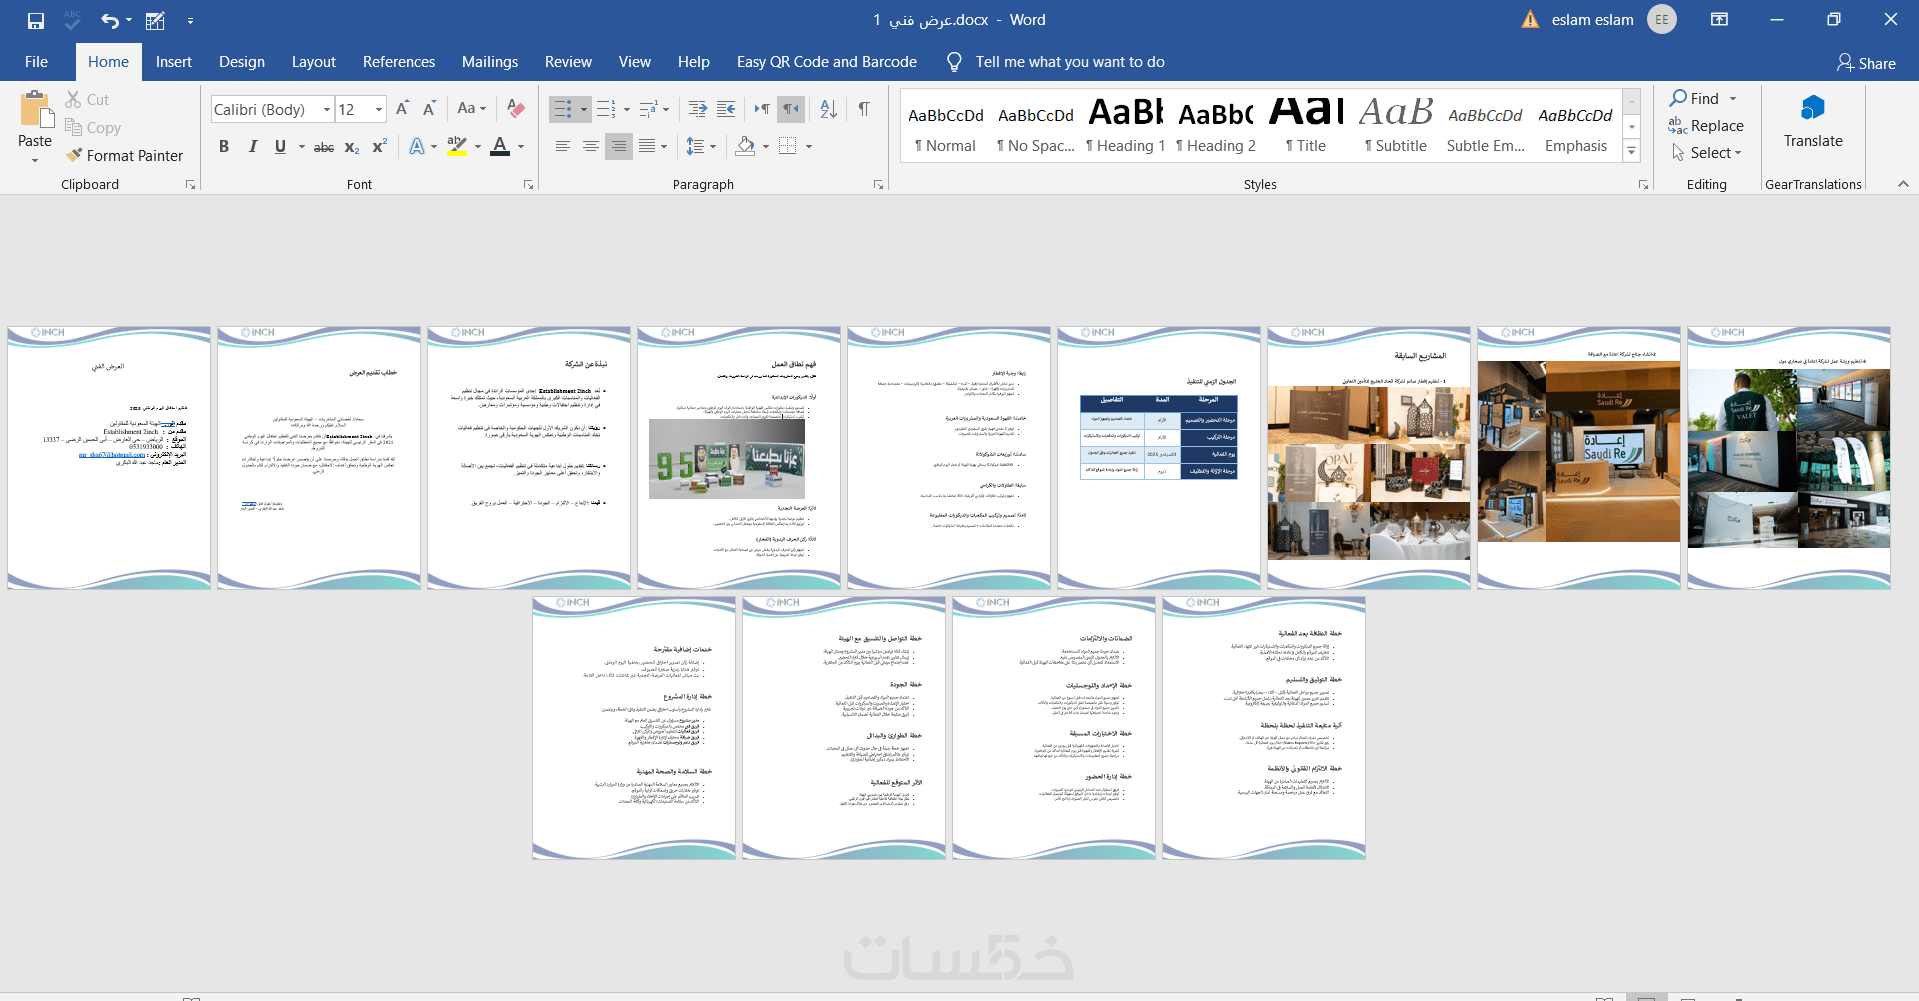
Task: Open Ribbon Display Options
Action: coord(1720,20)
